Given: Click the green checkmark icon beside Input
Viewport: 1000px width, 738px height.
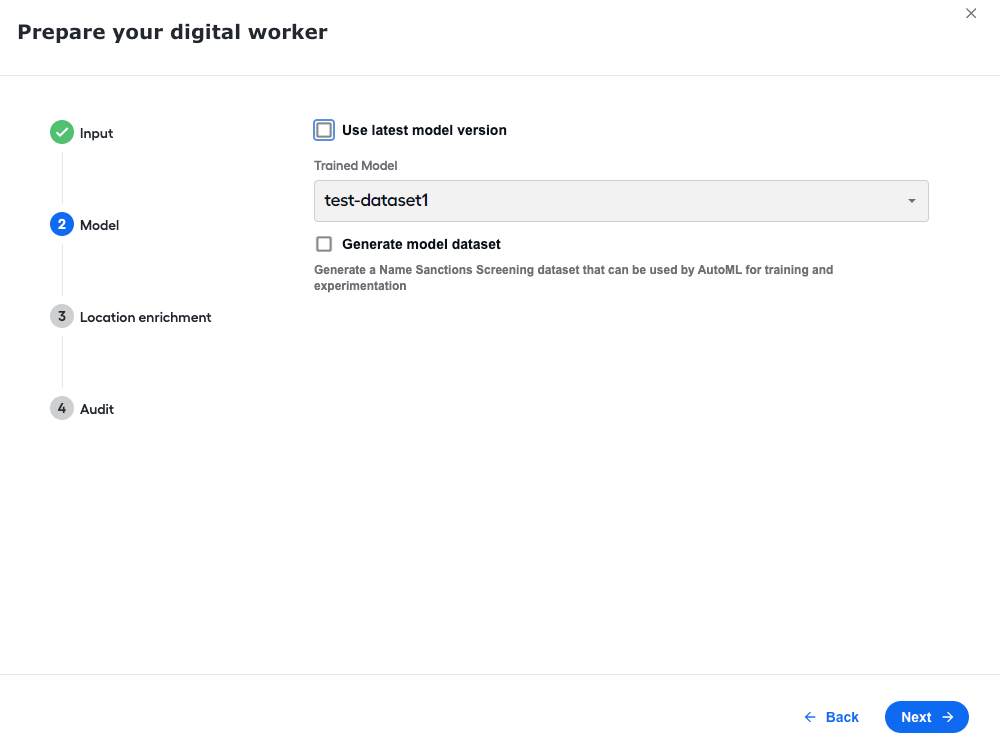Looking at the screenshot, I should point(62,132).
